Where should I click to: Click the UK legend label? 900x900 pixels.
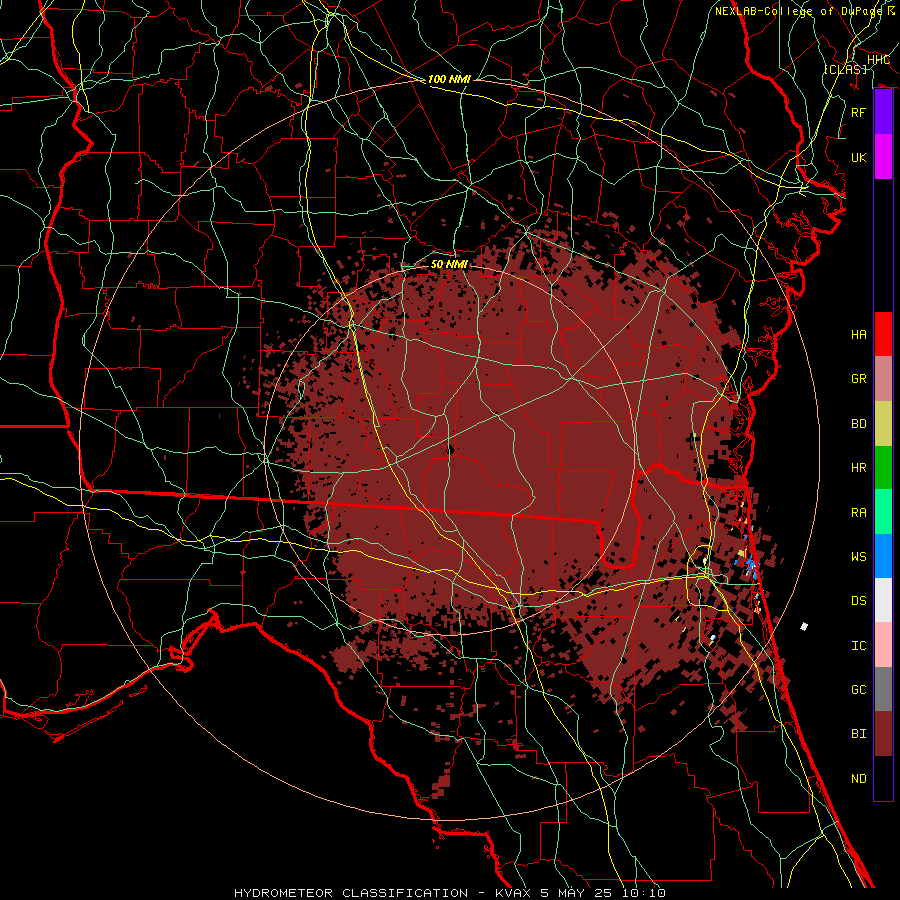pos(859,157)
